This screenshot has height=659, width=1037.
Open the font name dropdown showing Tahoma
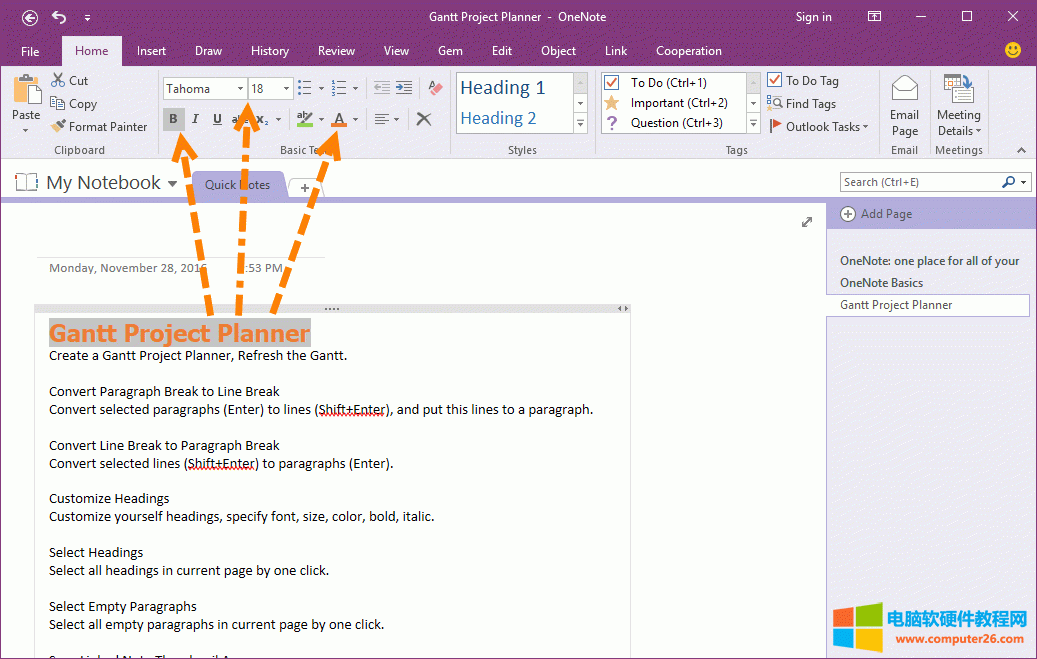[241, 89]
